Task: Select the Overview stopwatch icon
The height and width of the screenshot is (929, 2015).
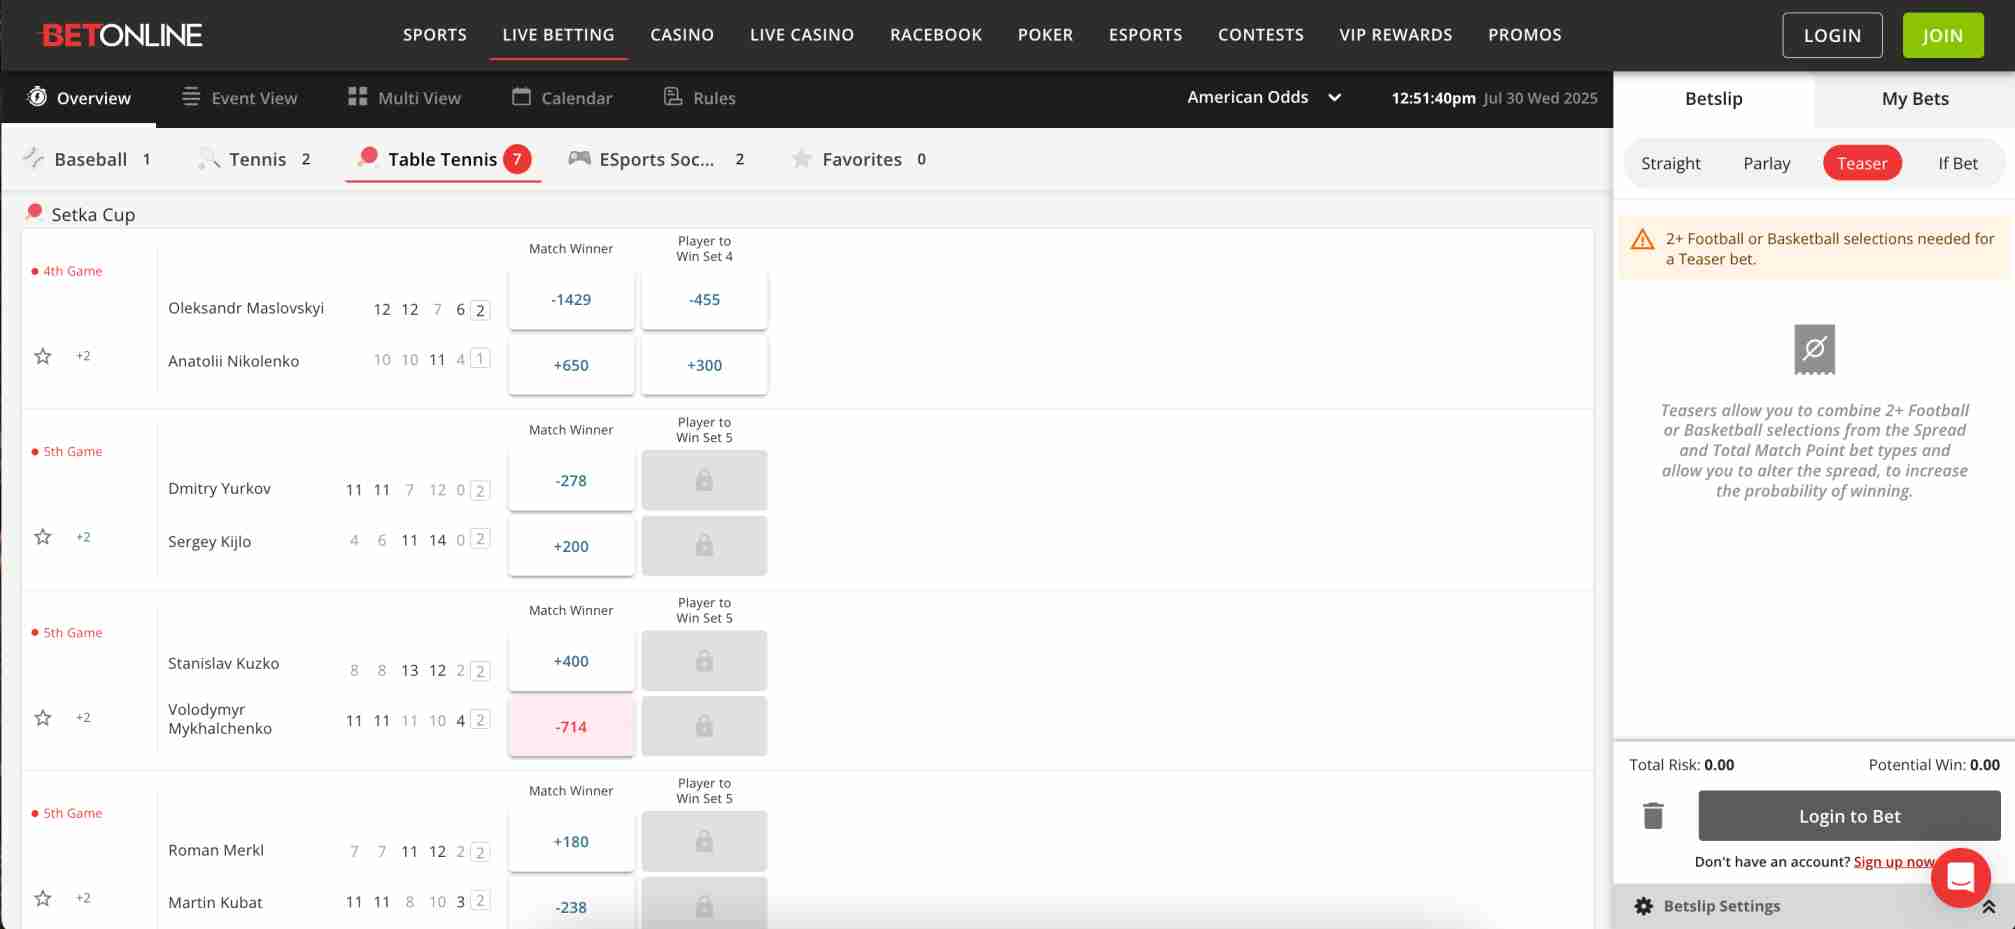Action: pyautogui.click(x=36, y=97)
